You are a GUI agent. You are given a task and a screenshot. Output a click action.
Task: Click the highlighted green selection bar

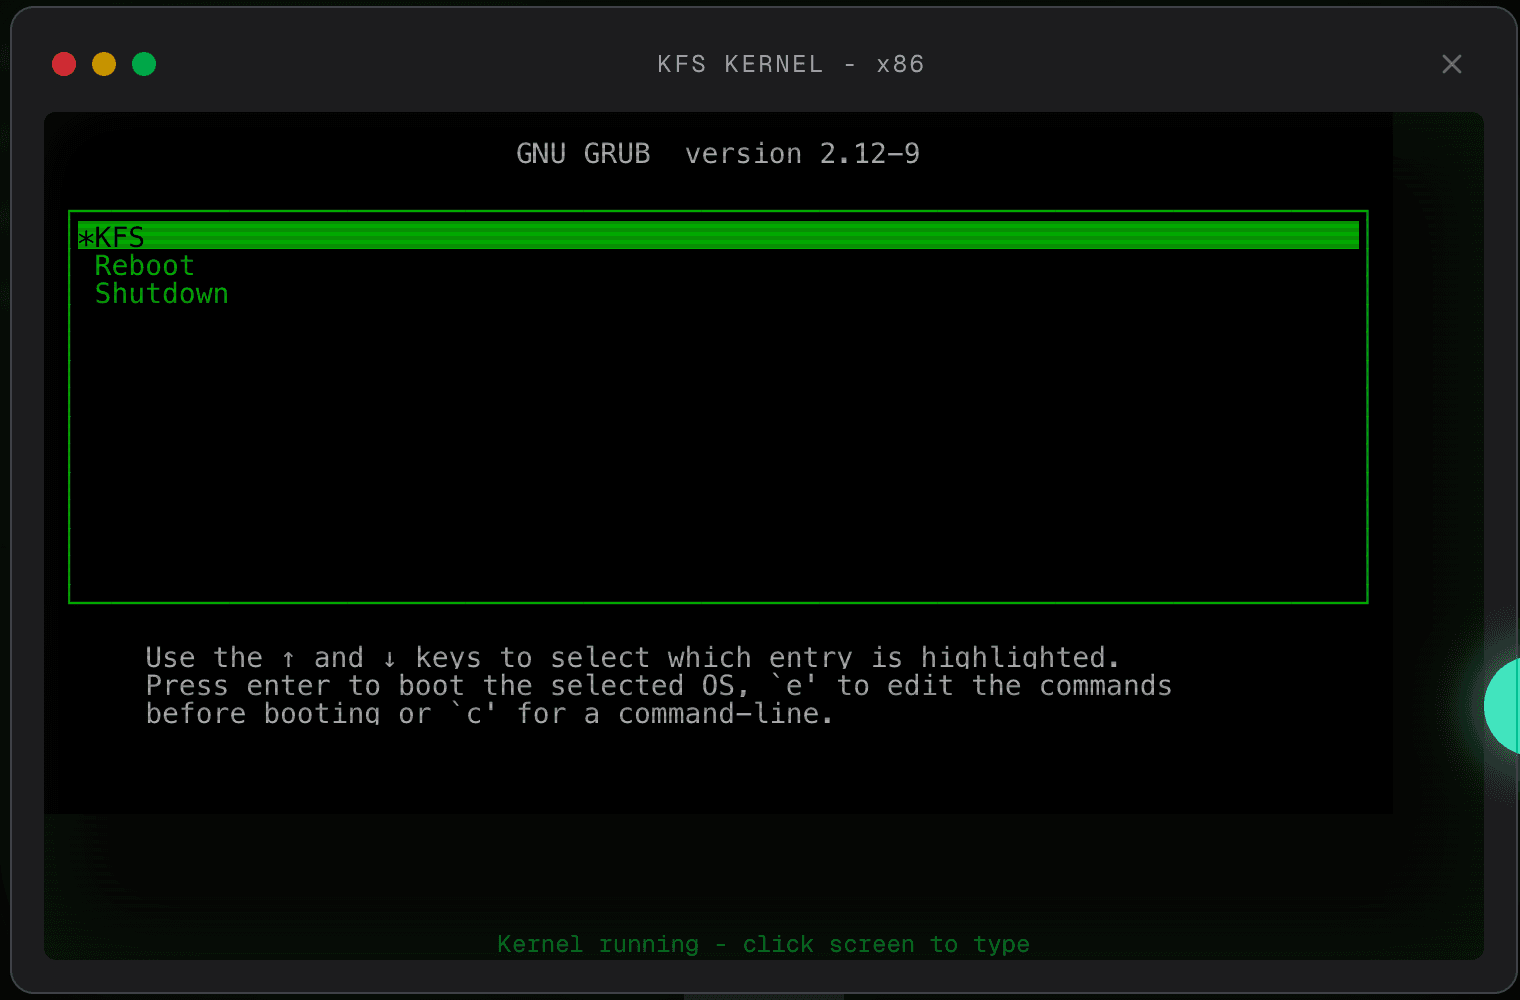click(x=700, y=235)
